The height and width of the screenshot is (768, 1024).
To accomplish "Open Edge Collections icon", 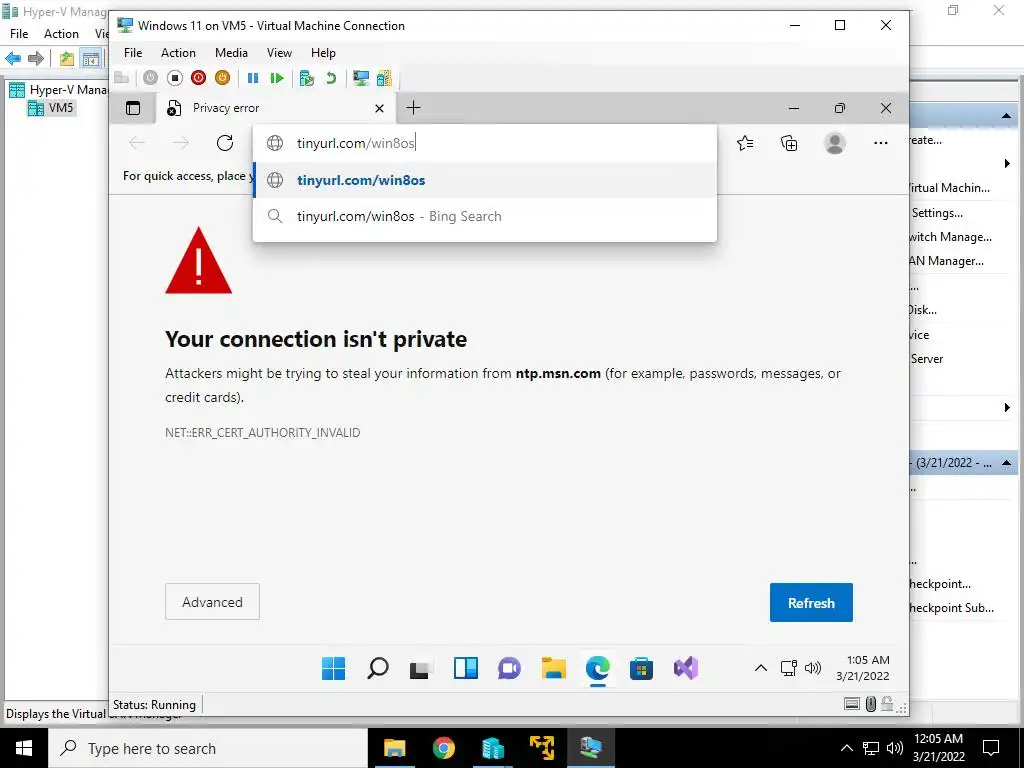I will click(790, 143).
